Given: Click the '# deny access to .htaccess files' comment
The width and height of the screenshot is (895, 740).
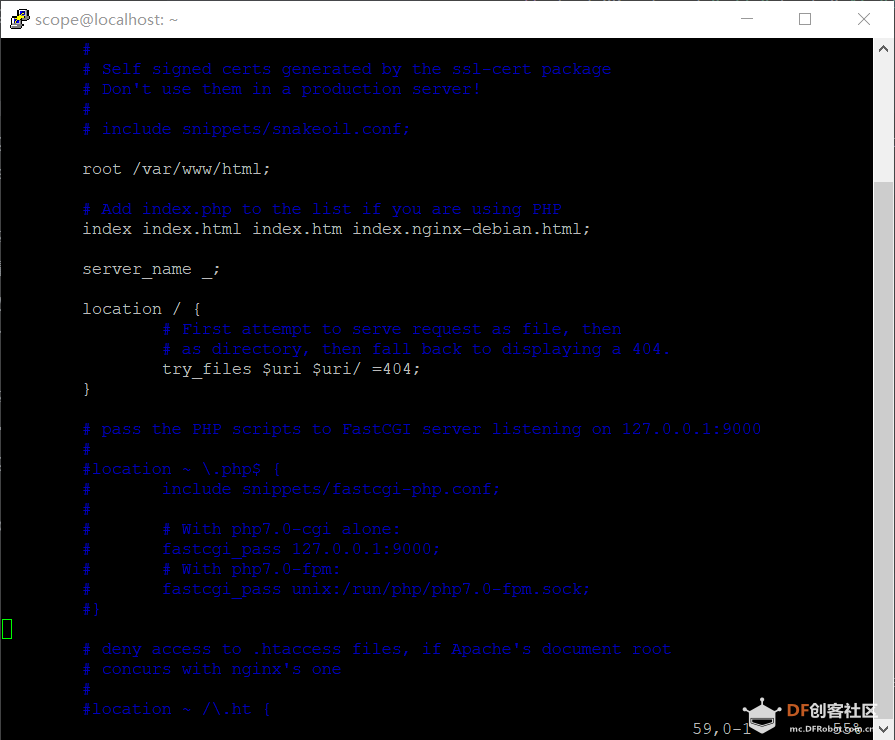Looking at the screenshot, I should 377,649.
